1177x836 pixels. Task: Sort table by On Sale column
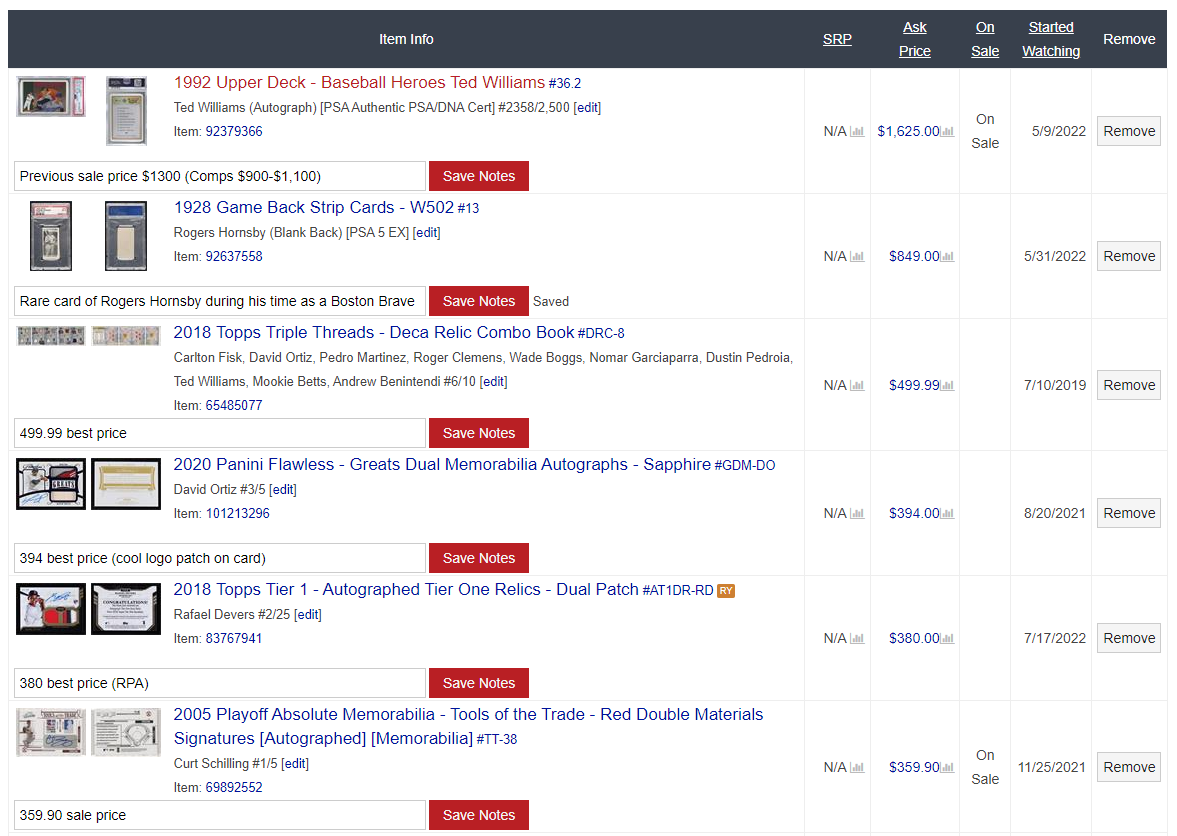(x=985, y=39)
